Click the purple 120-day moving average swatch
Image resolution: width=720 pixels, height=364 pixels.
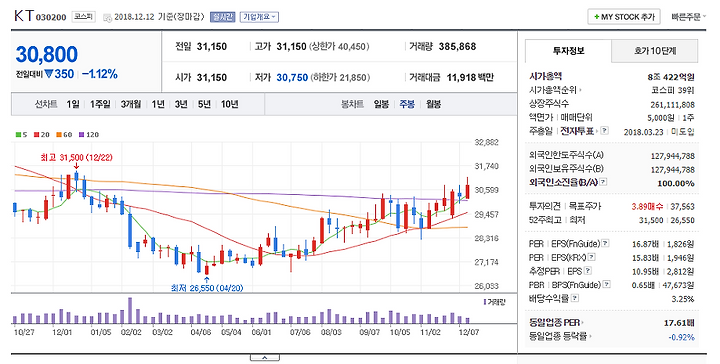click(x=82, y=135)
